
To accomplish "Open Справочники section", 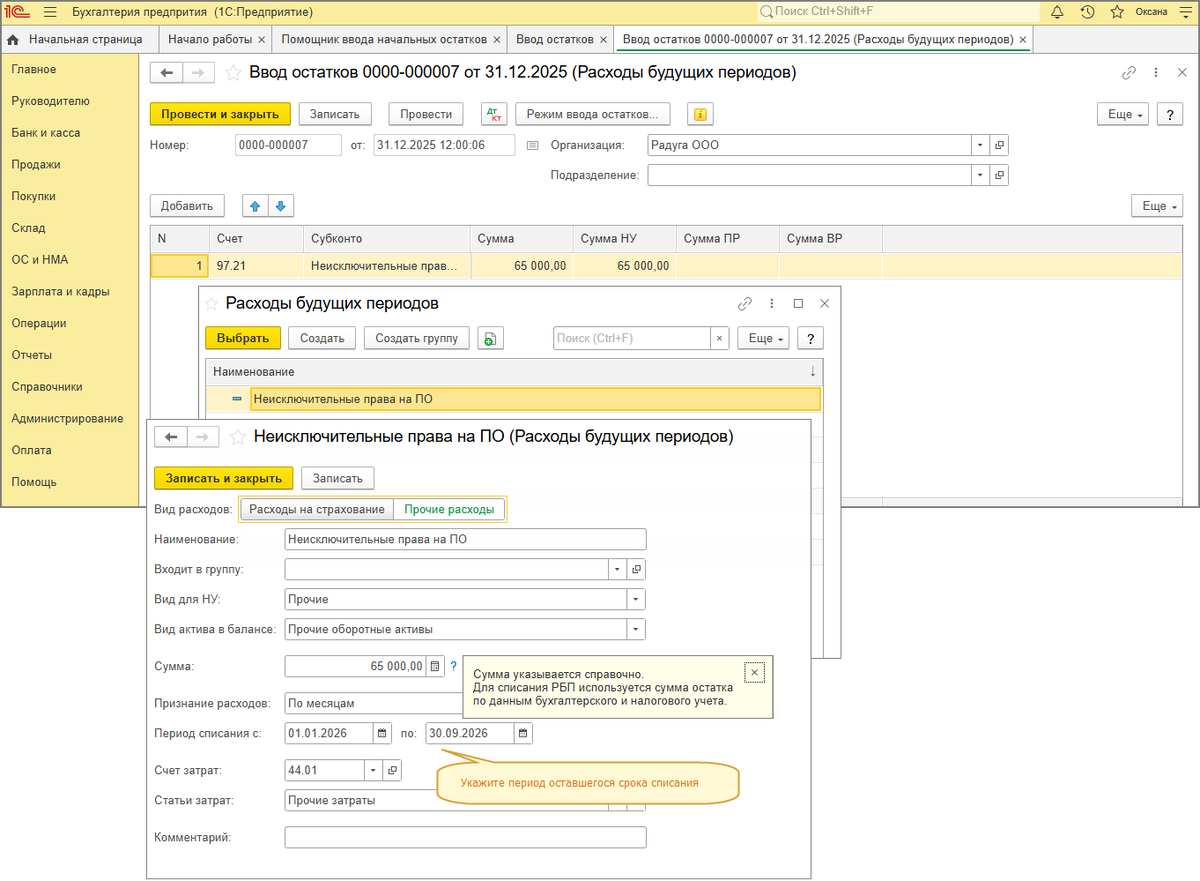I will pyautogui.click(x=47, y=387).
